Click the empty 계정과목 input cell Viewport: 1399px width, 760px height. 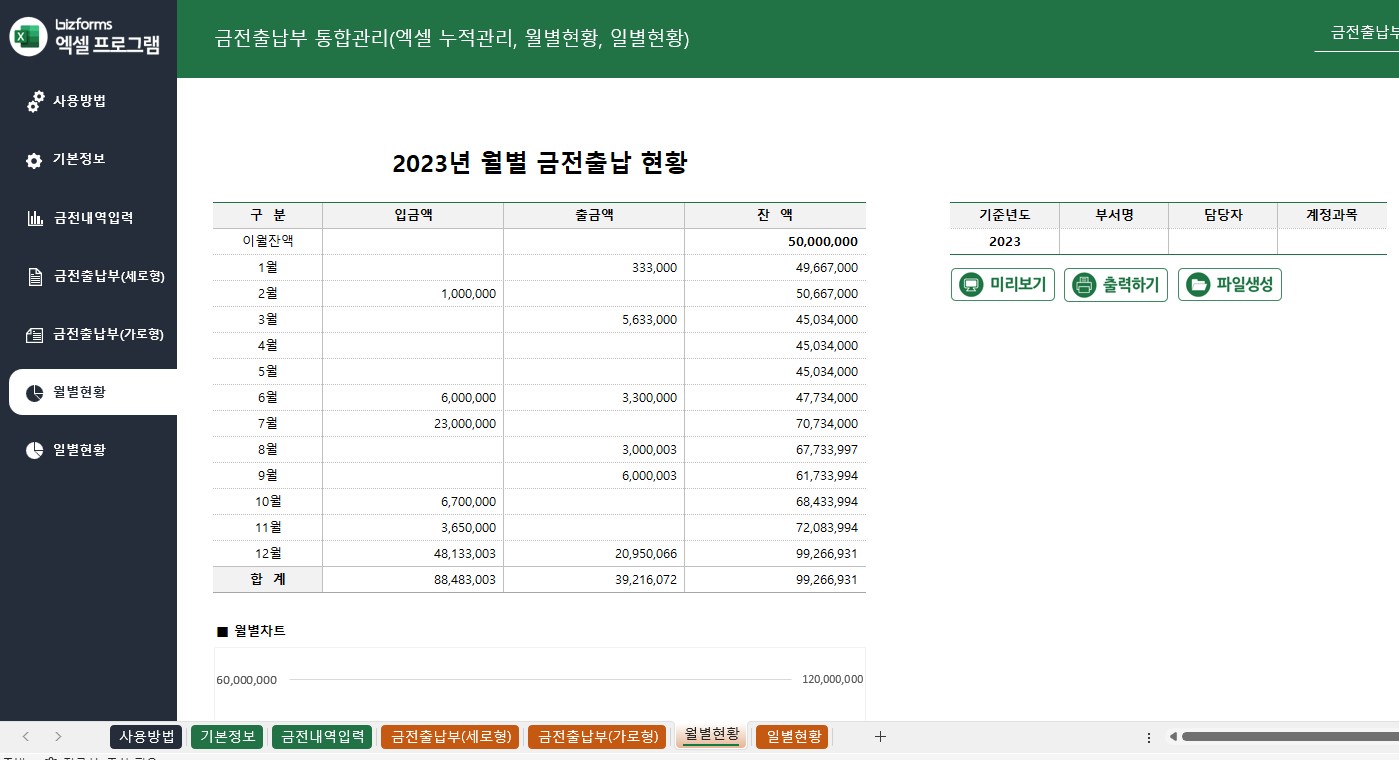click(x=1332, y=242)
